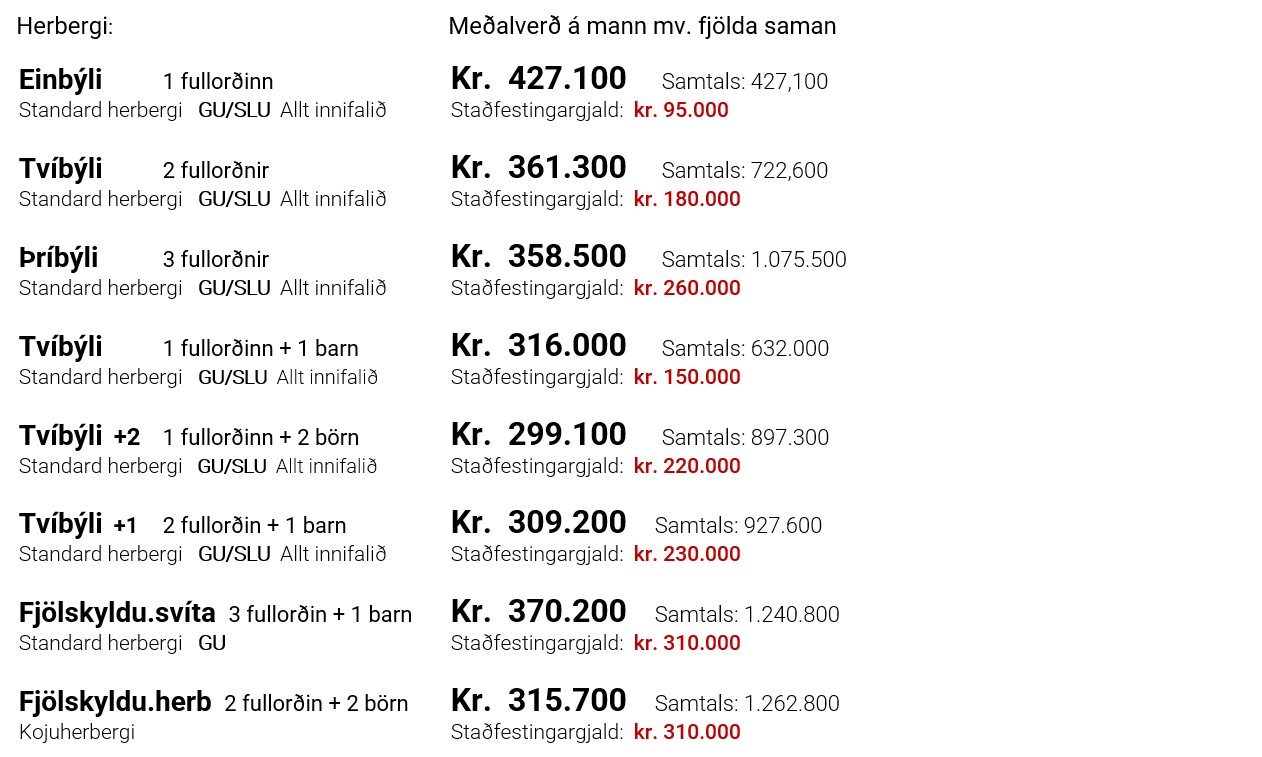Click the Kr. 309.200 price
Screen dimensions: 1262x757
[x=538, y=522]
